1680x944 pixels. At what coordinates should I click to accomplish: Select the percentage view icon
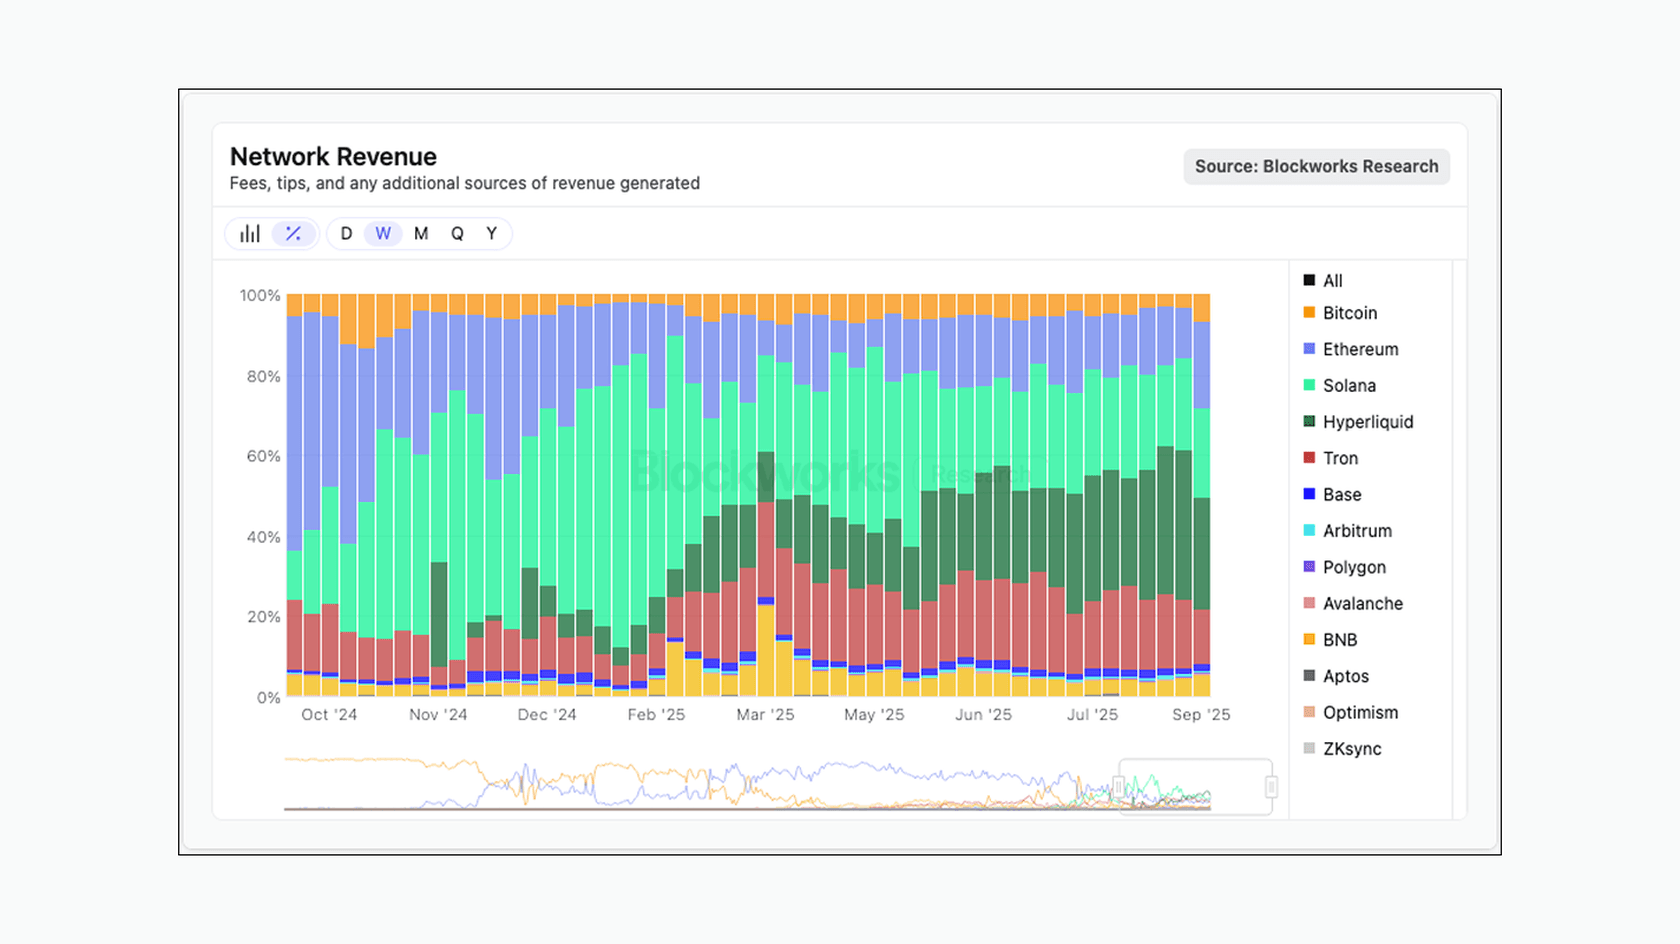[x=293, y=234]
